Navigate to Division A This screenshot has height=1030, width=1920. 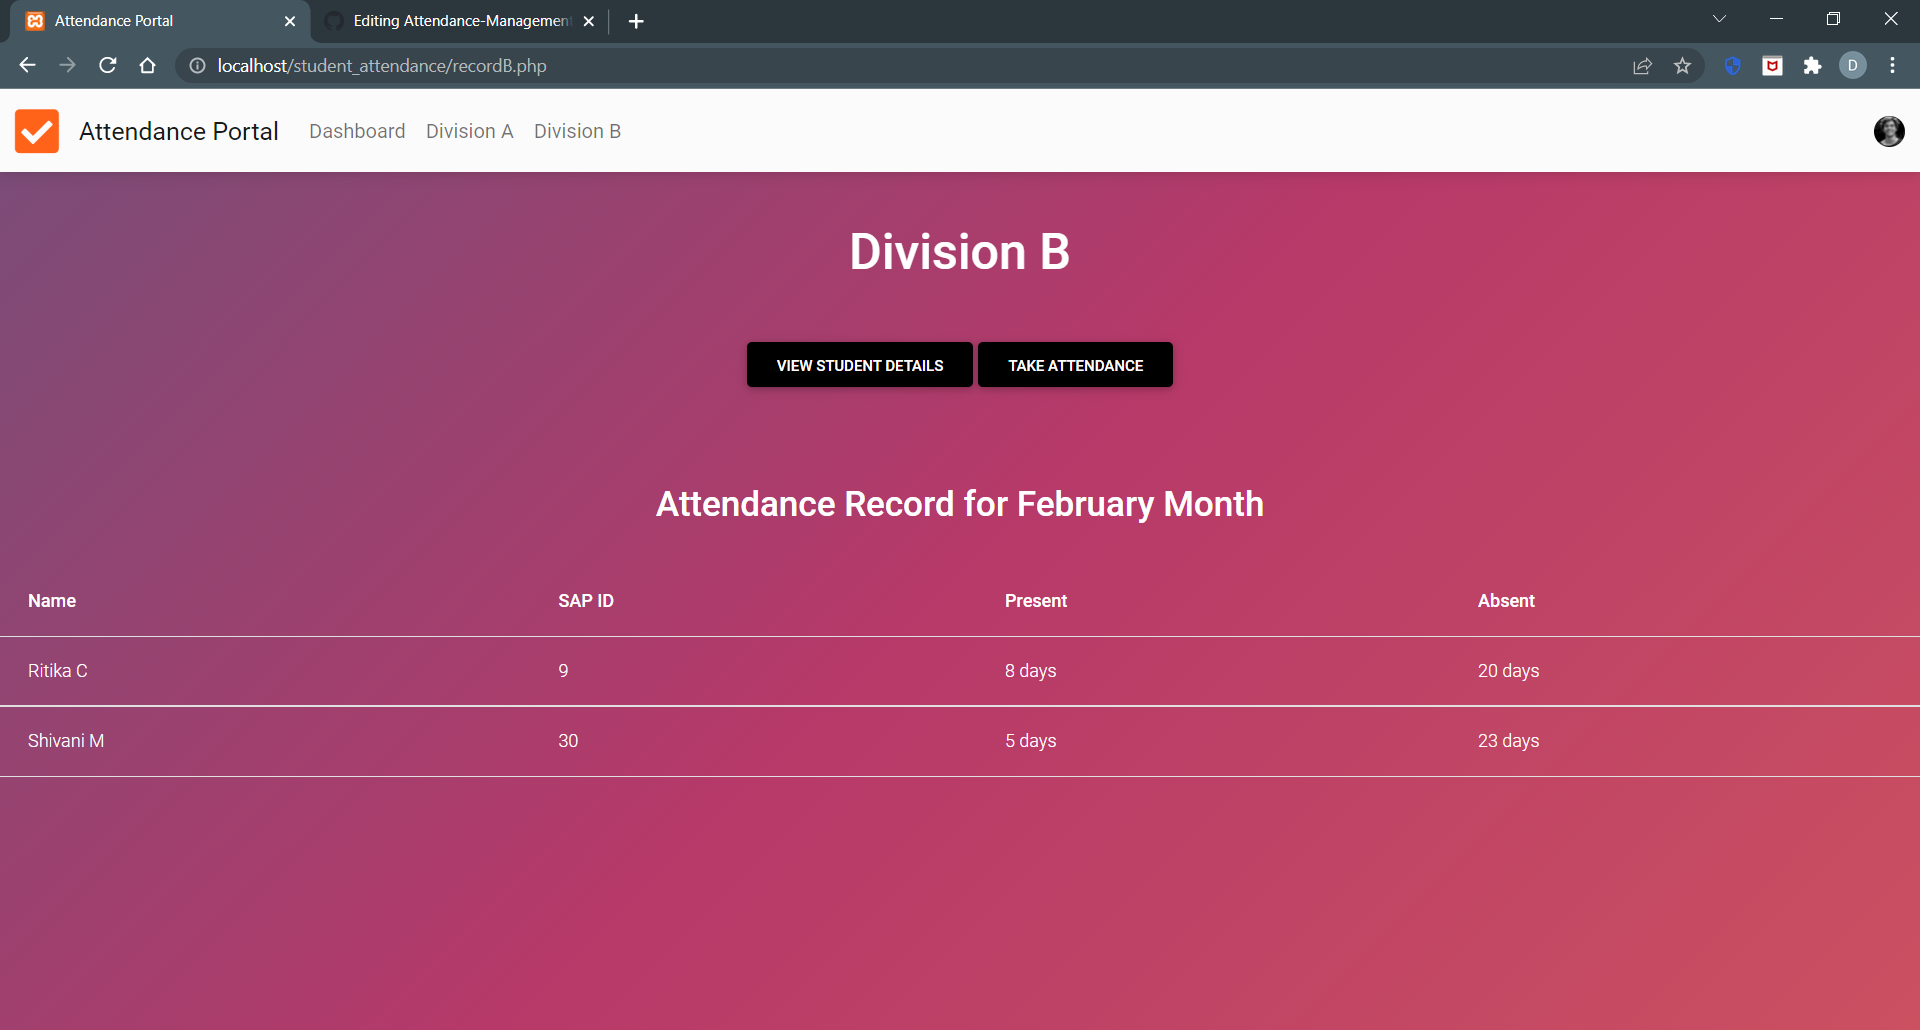click(x=469, y=131)
